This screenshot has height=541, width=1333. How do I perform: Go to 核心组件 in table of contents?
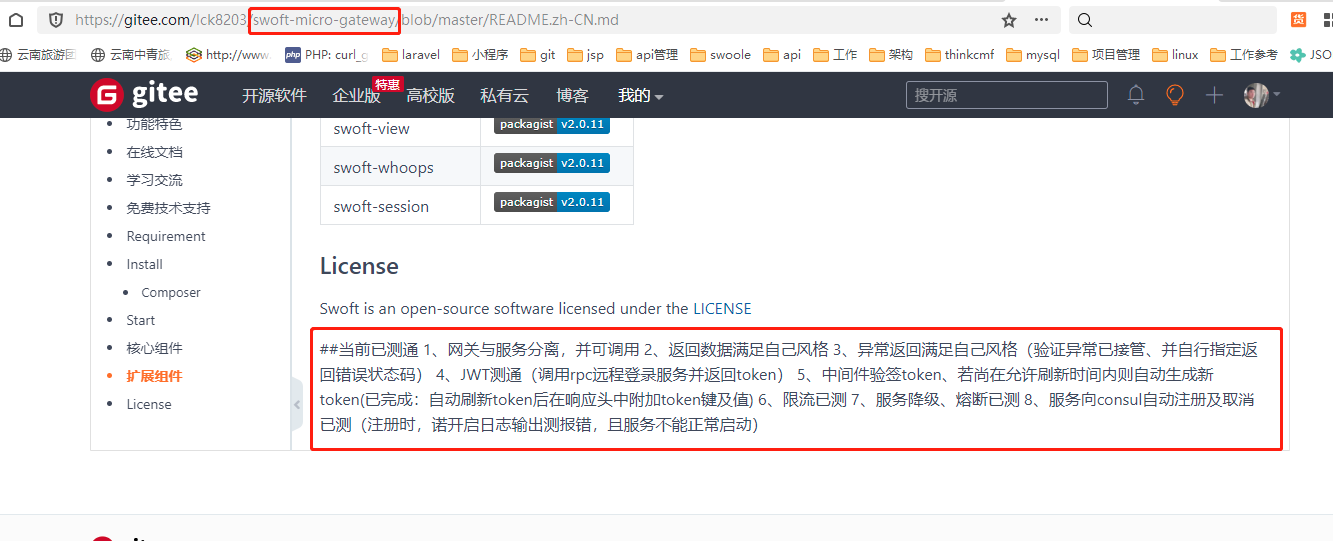[x=154, y=348]
